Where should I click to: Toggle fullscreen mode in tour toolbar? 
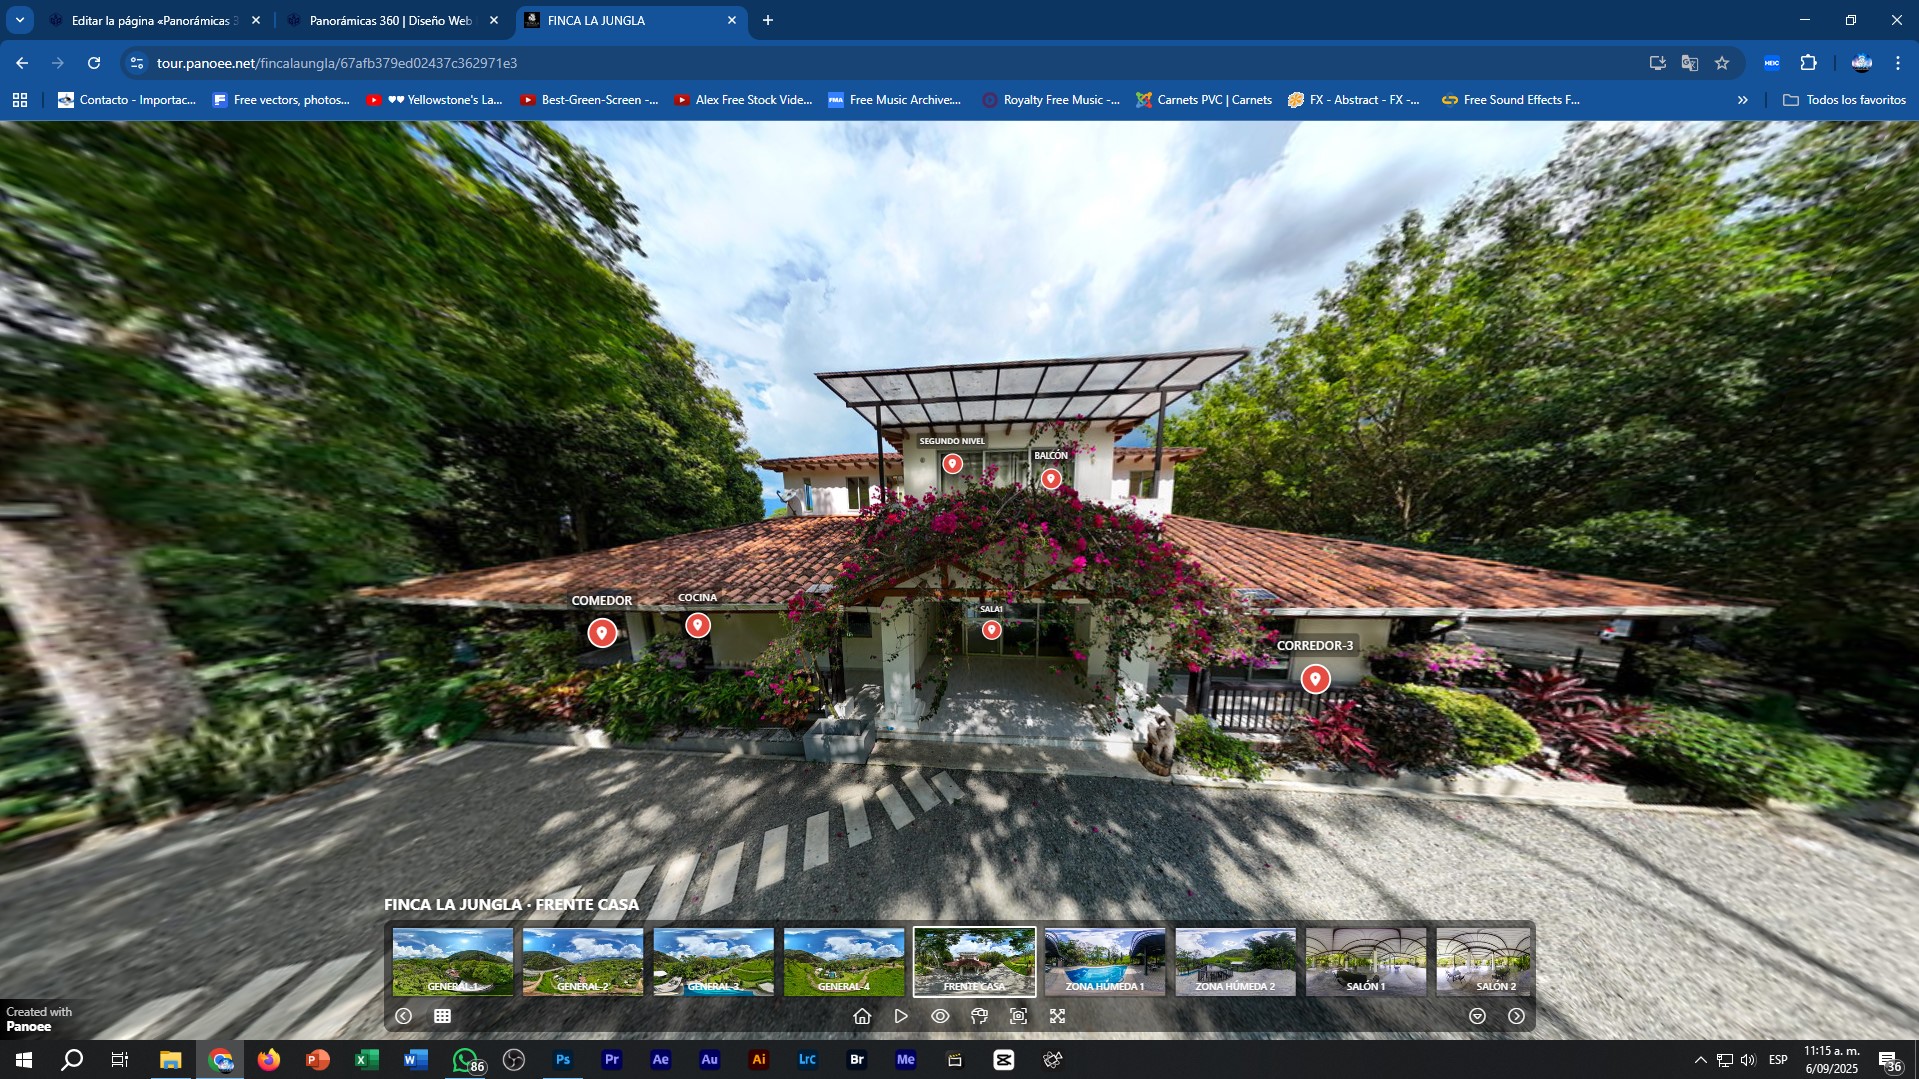(x=1057, y=1016)
